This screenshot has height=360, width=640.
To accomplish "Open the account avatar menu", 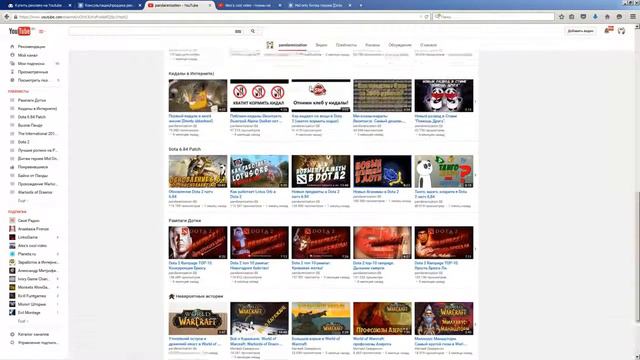I will pos(621,31).
